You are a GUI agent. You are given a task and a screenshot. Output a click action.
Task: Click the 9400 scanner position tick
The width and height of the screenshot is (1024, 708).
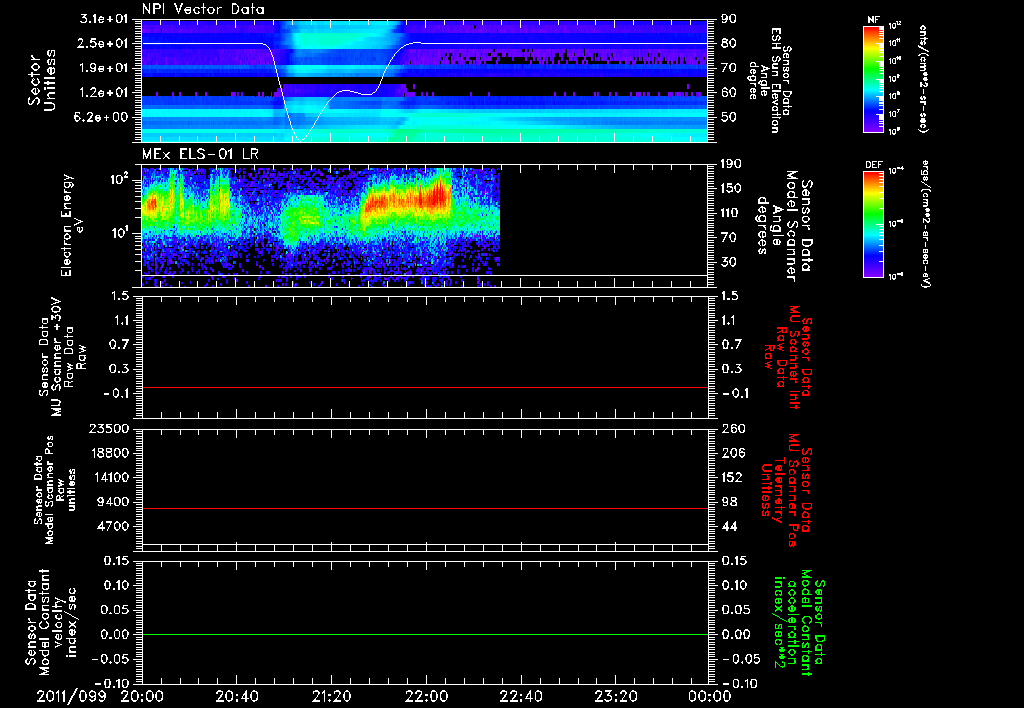click(x=115, y=502)
